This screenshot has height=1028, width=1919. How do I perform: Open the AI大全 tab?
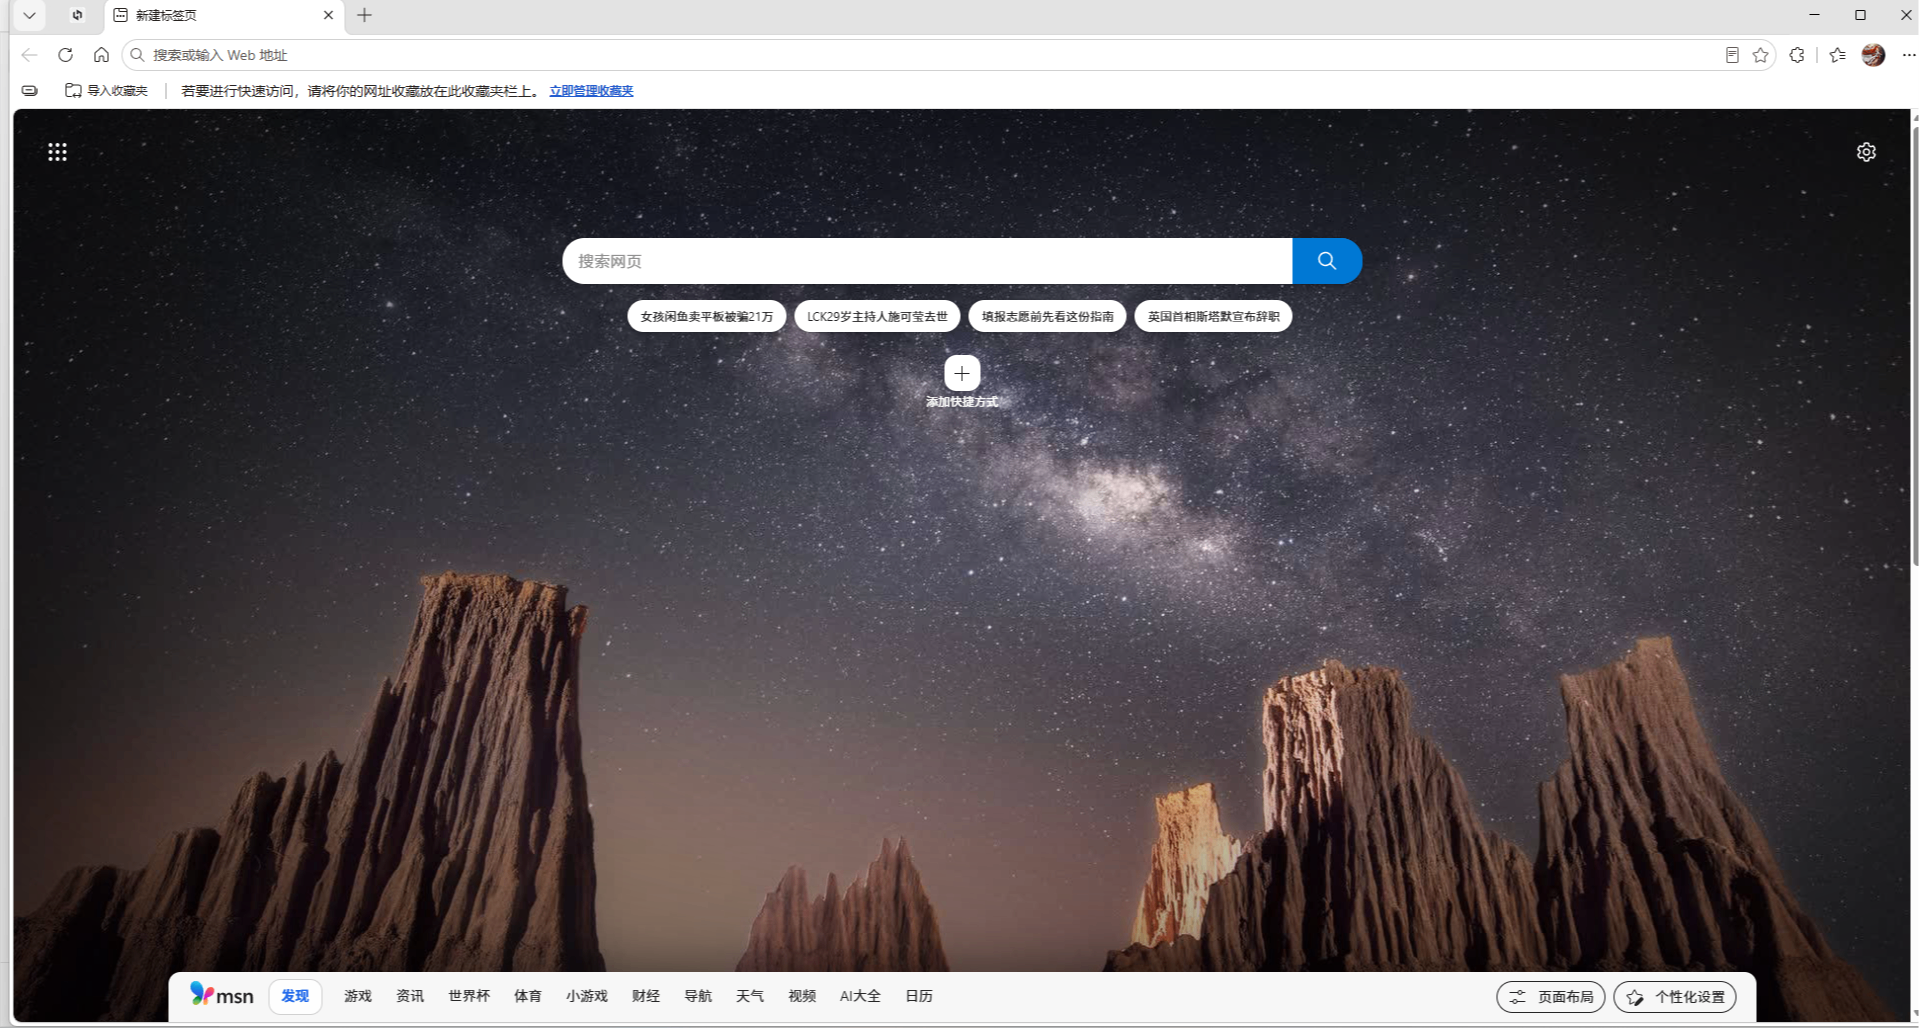[860, 996]
